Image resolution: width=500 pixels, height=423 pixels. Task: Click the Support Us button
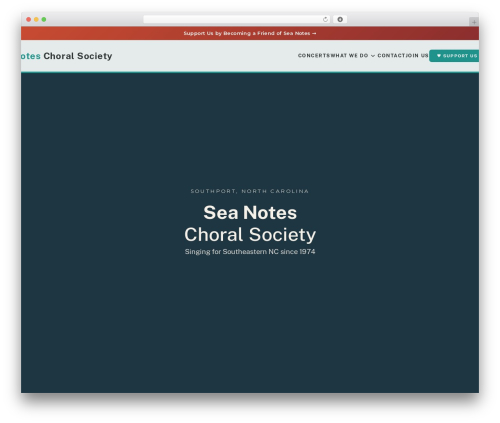454,56
